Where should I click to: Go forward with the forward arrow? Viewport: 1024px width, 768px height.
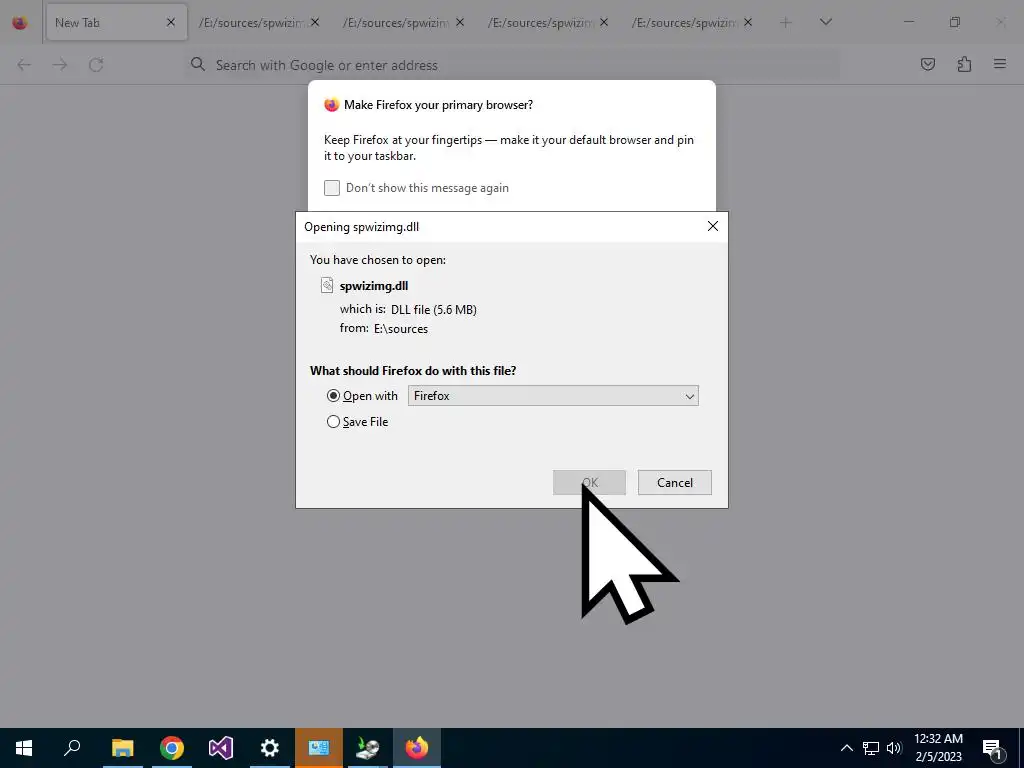tap(60, 65)
